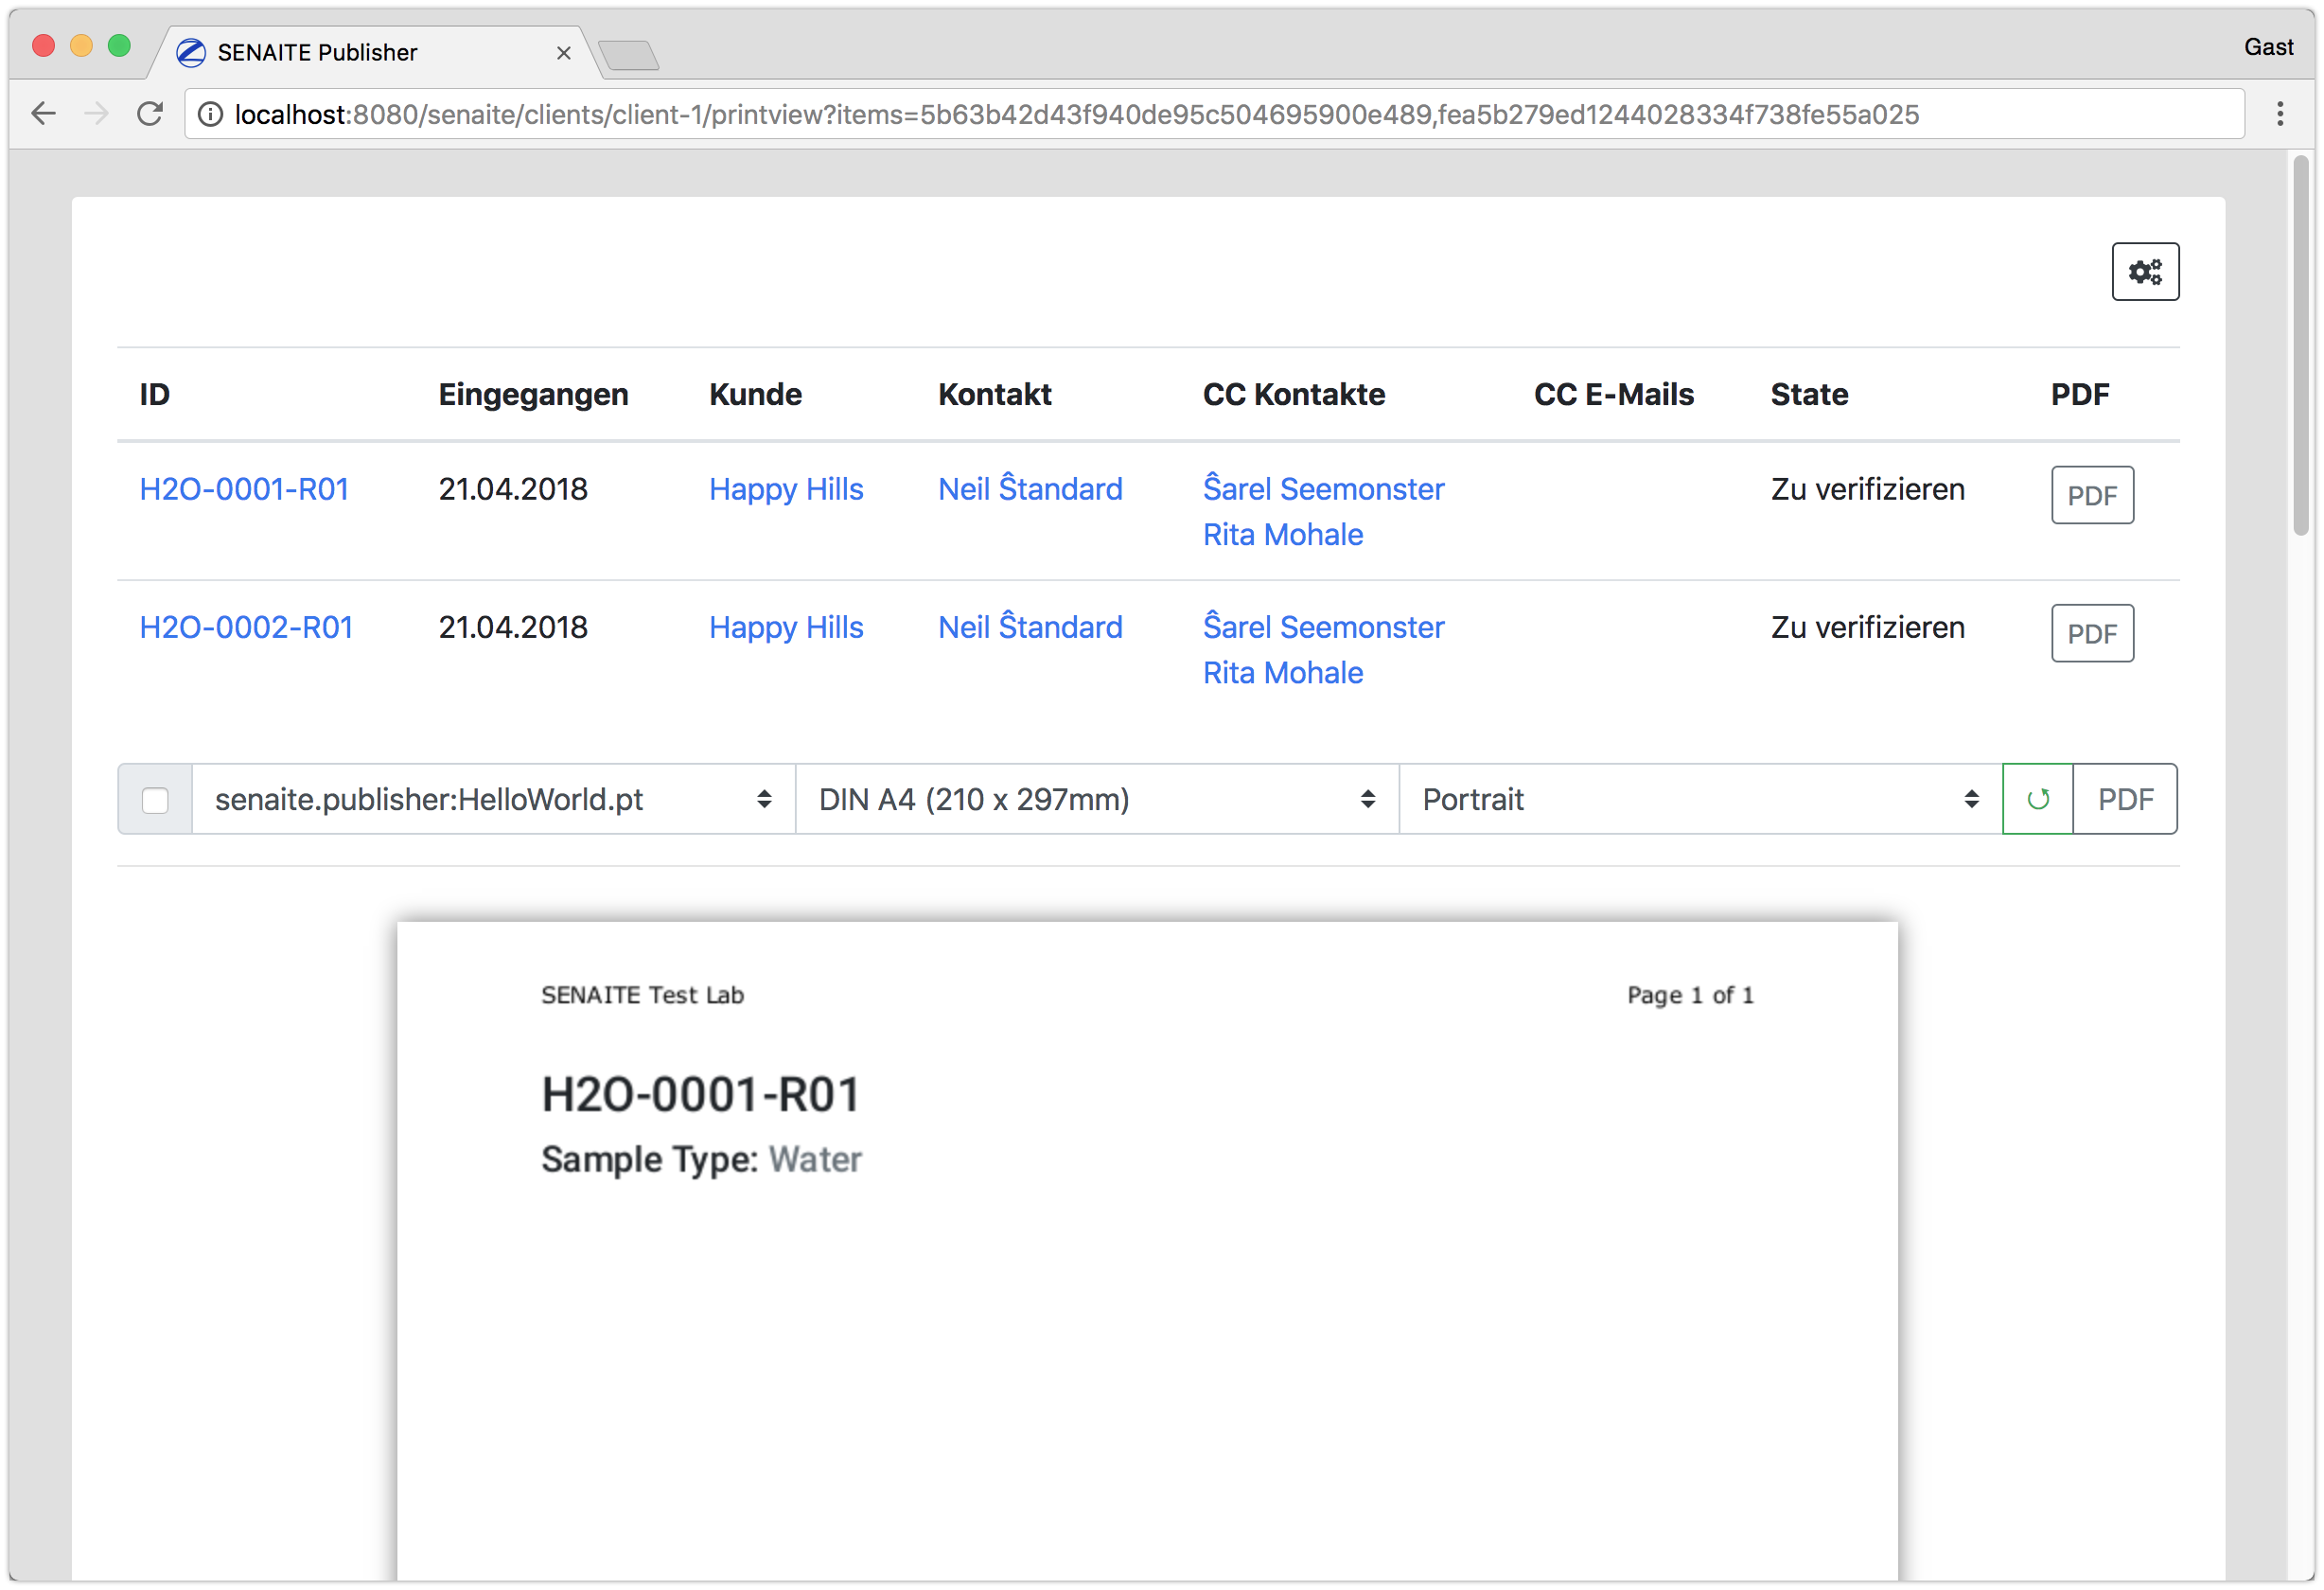The height and width of the screenshot is (1590, 2324).
Task: Click the address bar URL field
Action: click(x=1075, y=115)
